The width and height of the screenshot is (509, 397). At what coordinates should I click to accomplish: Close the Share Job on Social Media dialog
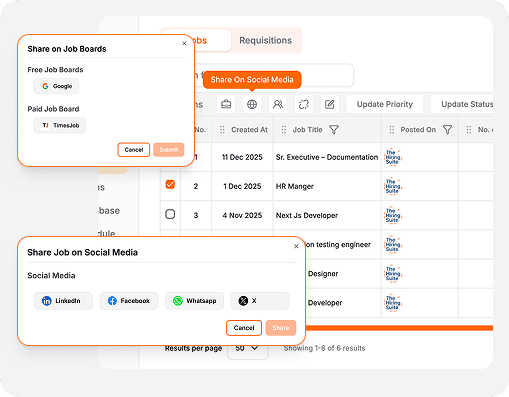click(x=296, y=246)
